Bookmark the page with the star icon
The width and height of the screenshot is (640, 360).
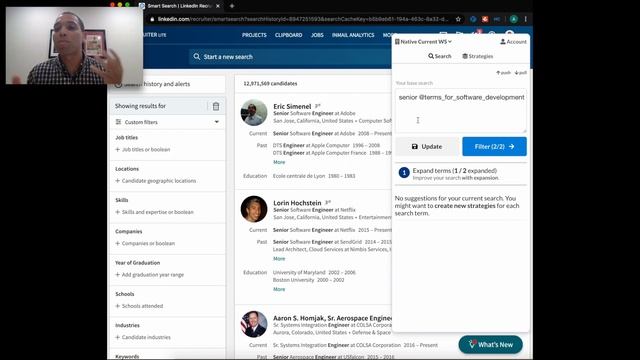[x=458, y=19]
